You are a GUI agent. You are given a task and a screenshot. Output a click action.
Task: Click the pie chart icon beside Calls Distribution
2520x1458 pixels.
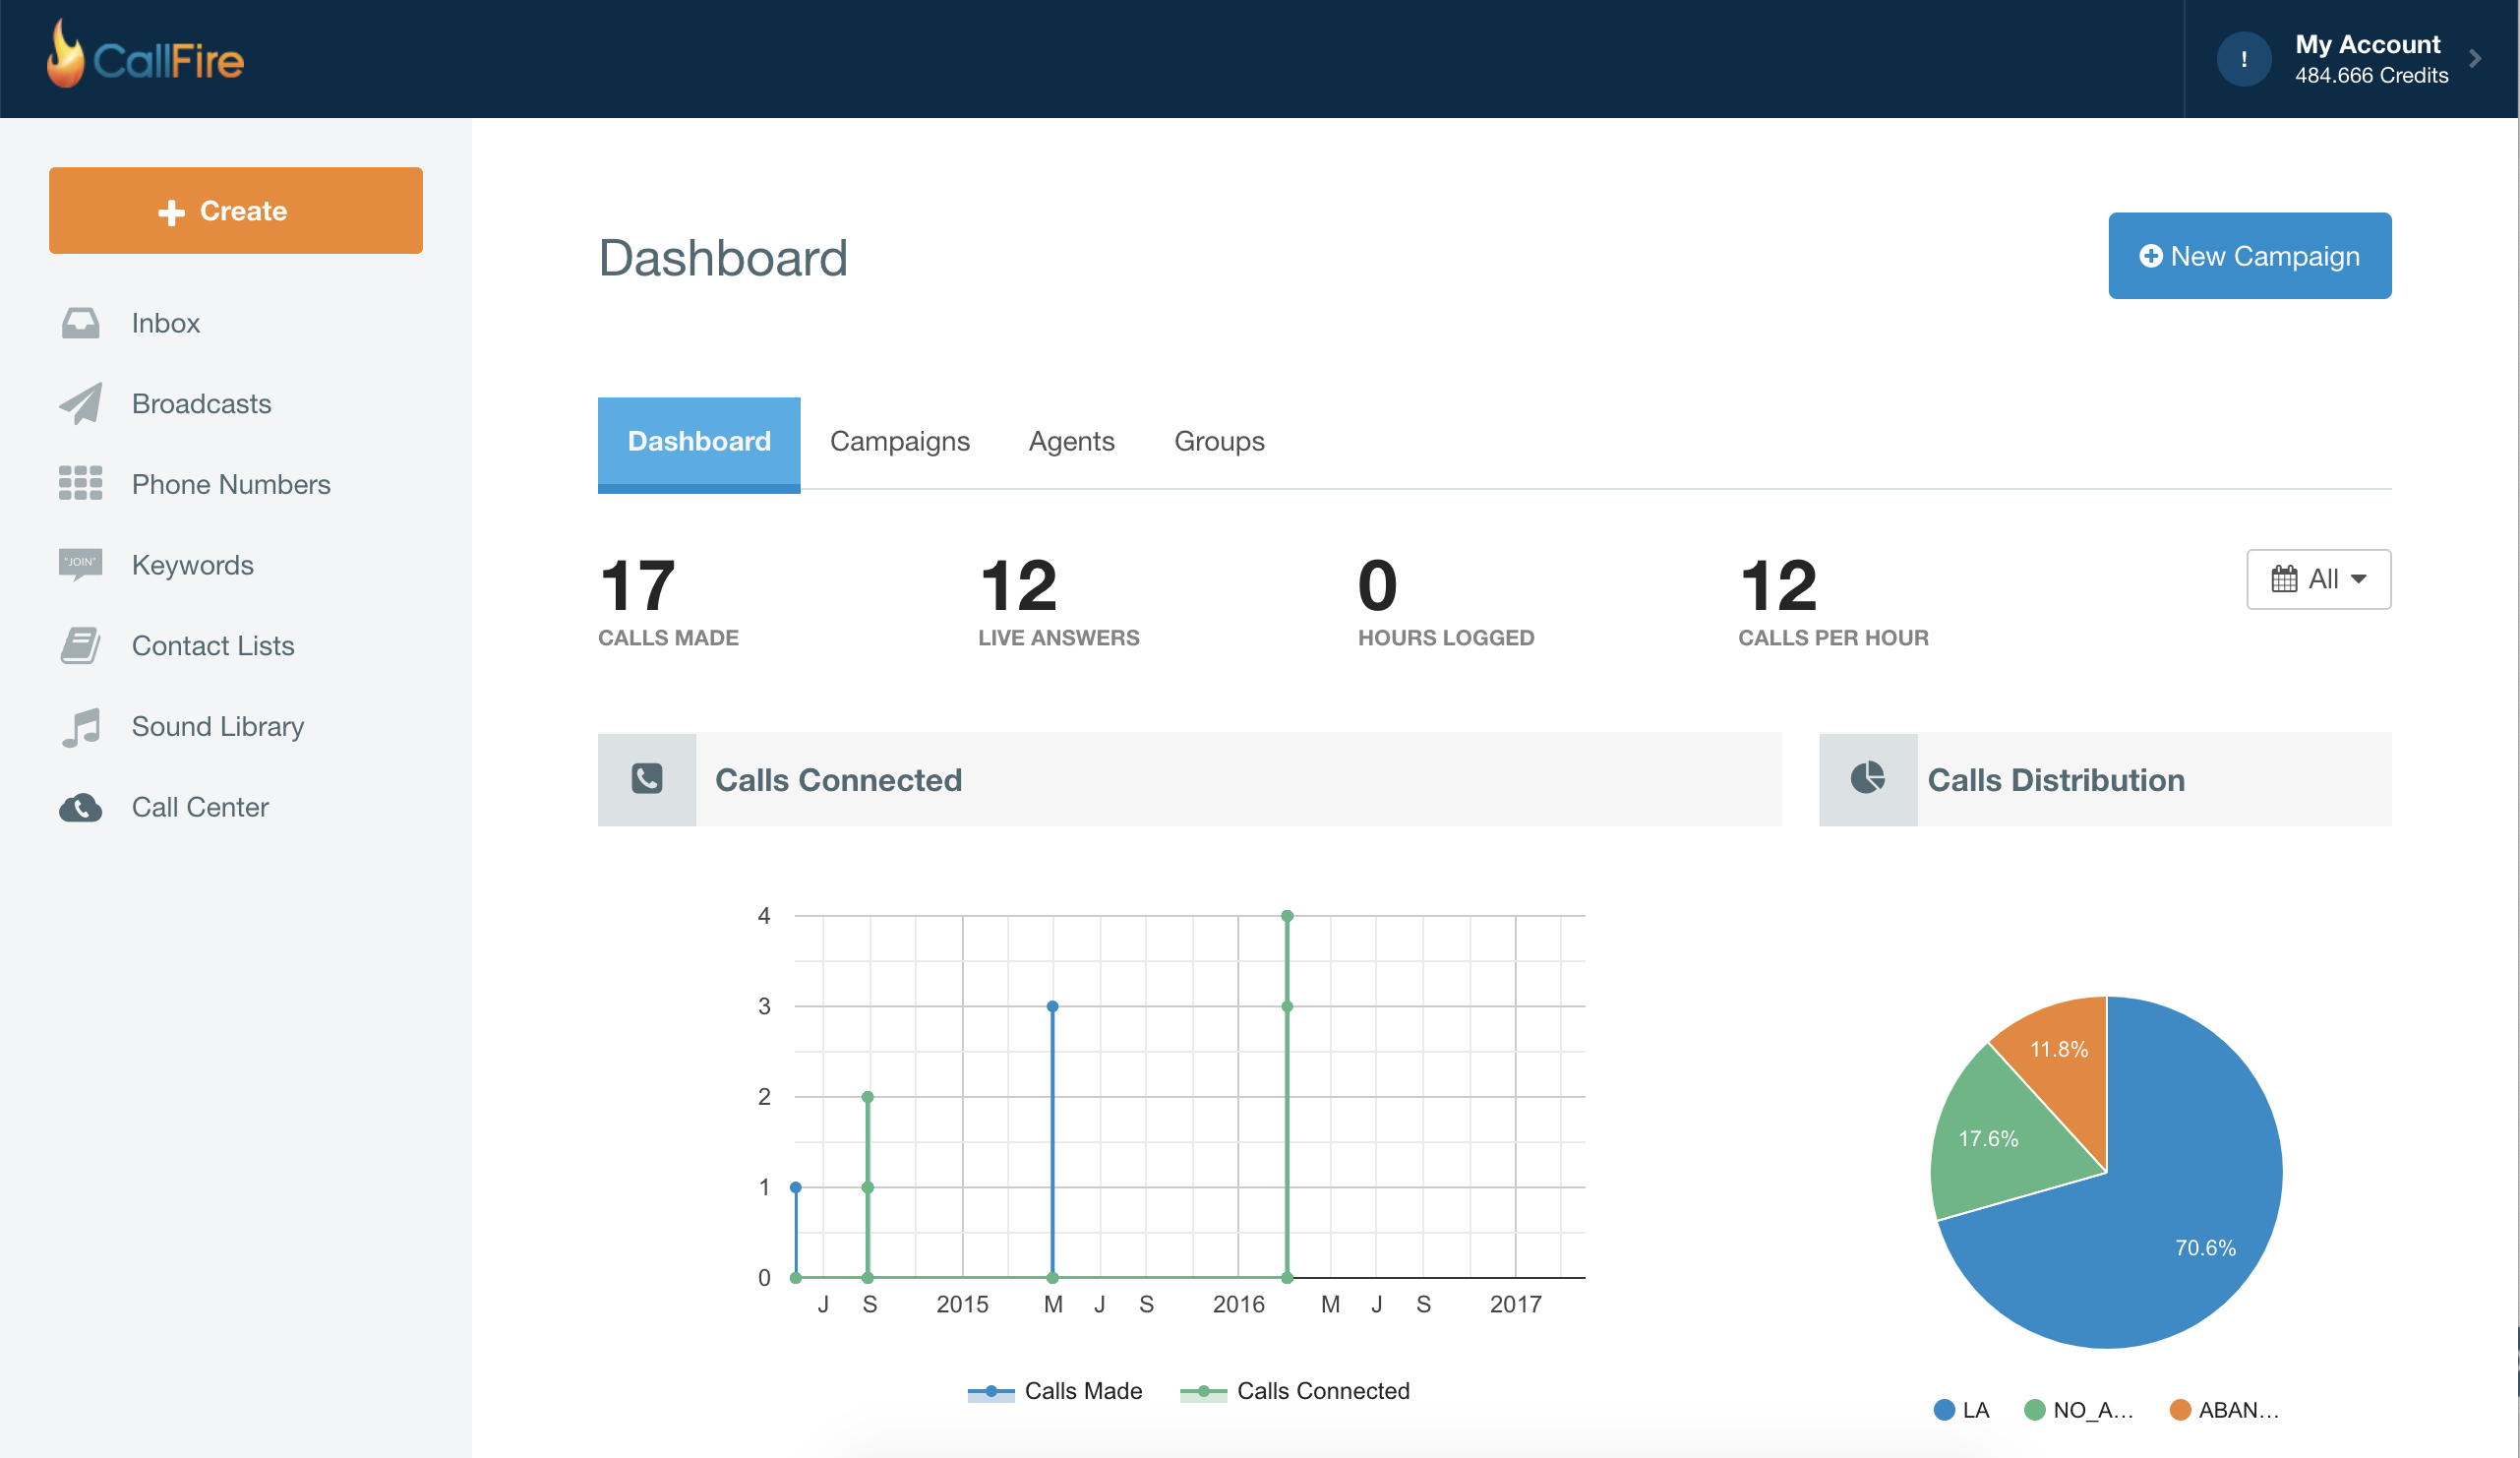[x=1868, y=779]
